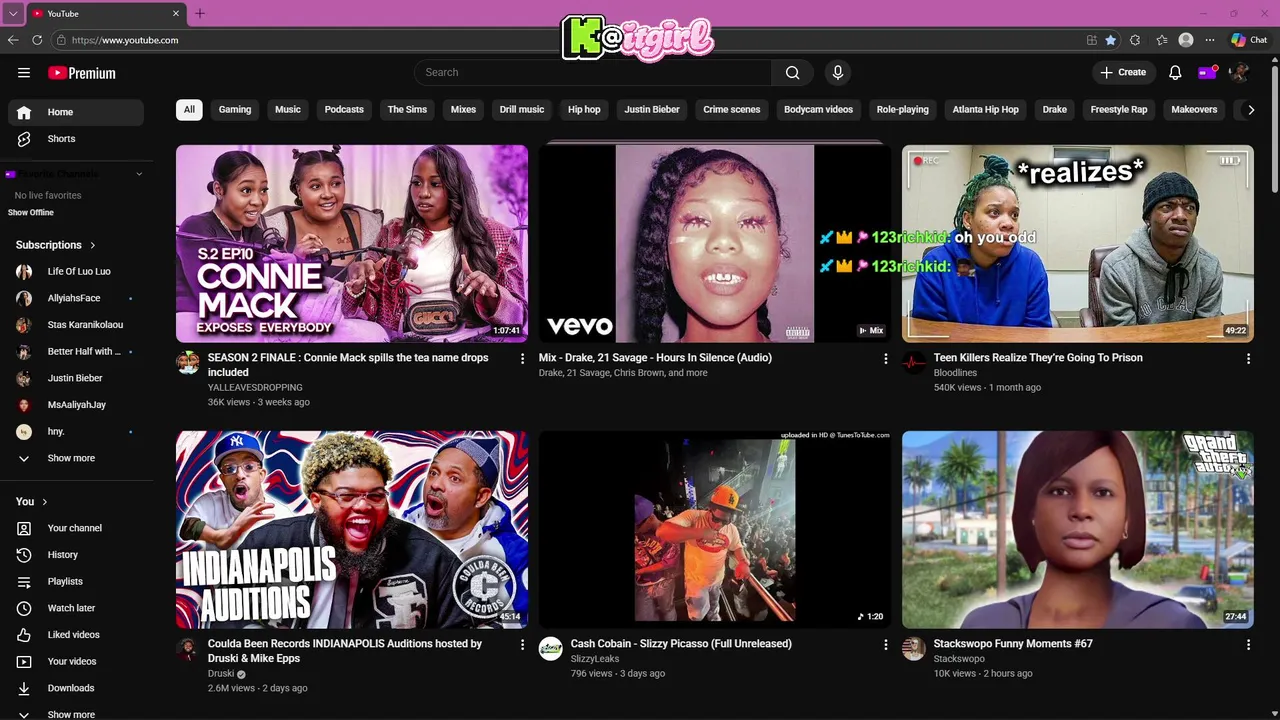1280x720 pixels.
Task: Open the notifications bell
Action: [x=1175, y=72]
